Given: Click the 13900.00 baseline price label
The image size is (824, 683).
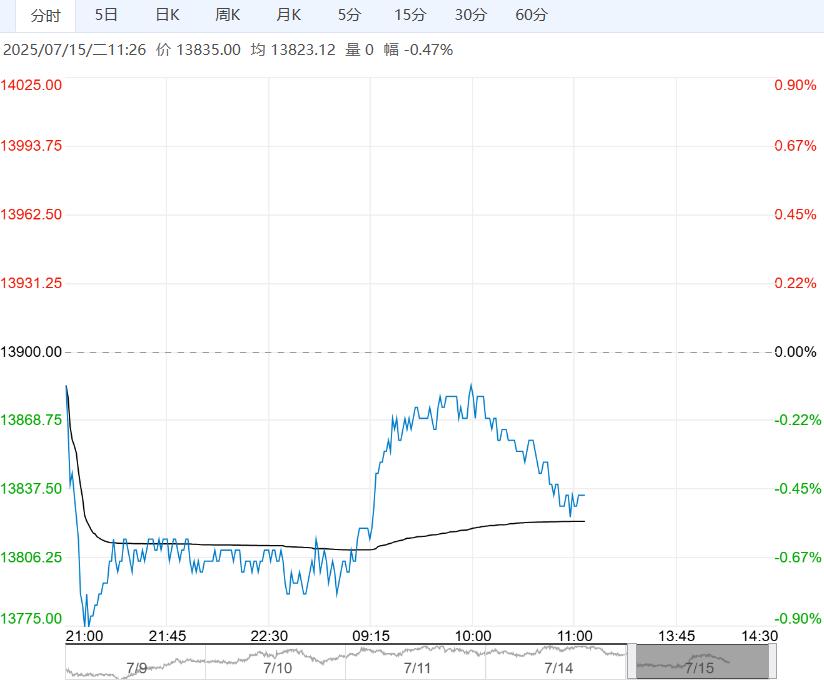Looking at the screenshot, I should coord(31,352).
